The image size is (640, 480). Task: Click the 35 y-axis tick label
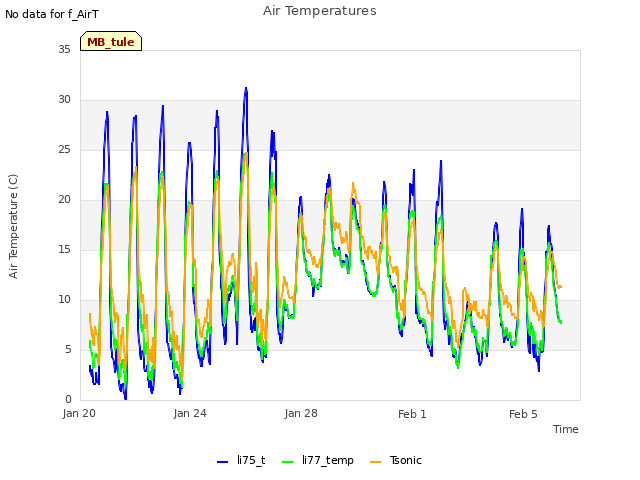click(x=64, y=49)
